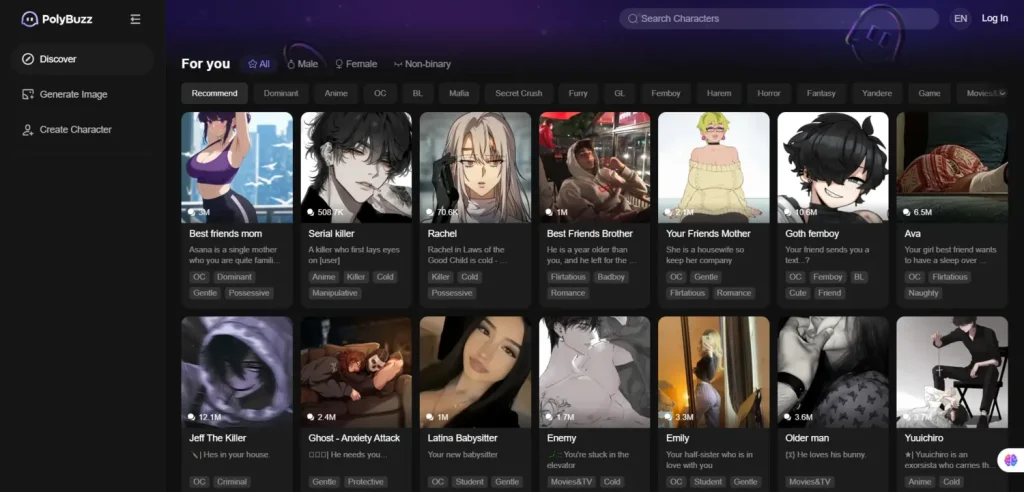Click the Femboy tag on Goth femboy
1024x492 pixels.
(827, 277)
